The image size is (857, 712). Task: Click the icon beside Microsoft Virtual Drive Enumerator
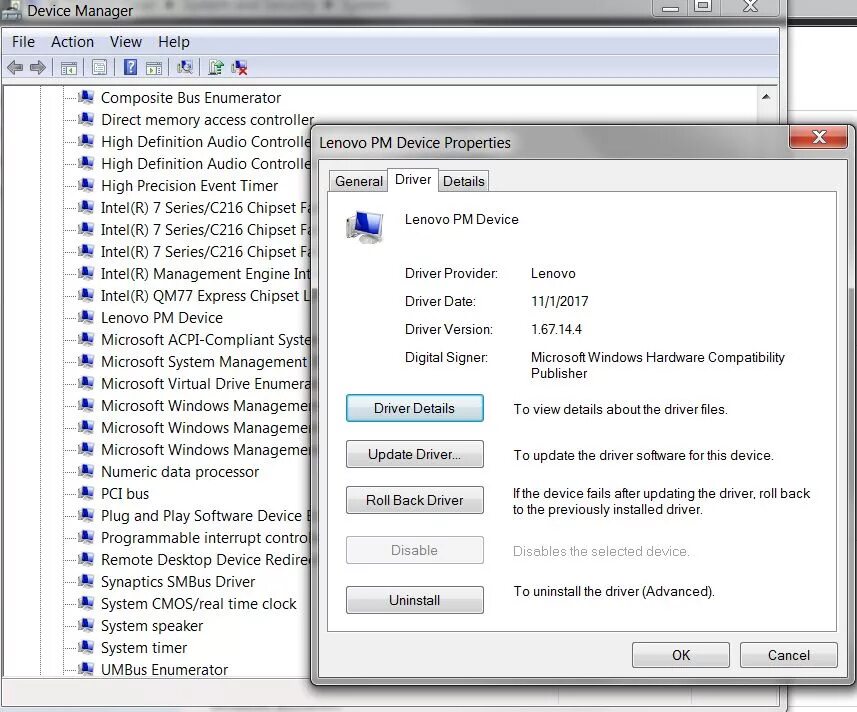85,383
